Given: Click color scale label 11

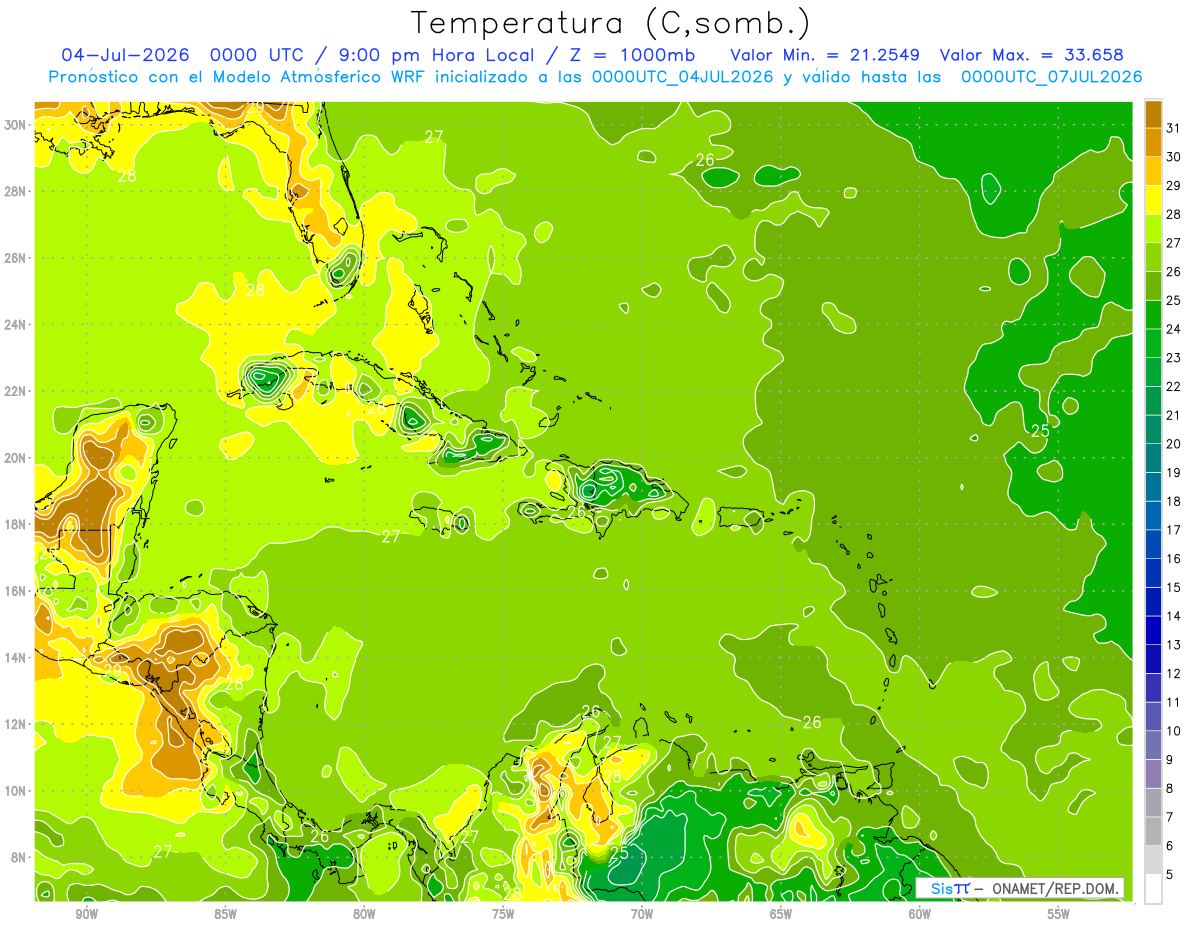Looking at the screenshot, I should point(1174,702).
